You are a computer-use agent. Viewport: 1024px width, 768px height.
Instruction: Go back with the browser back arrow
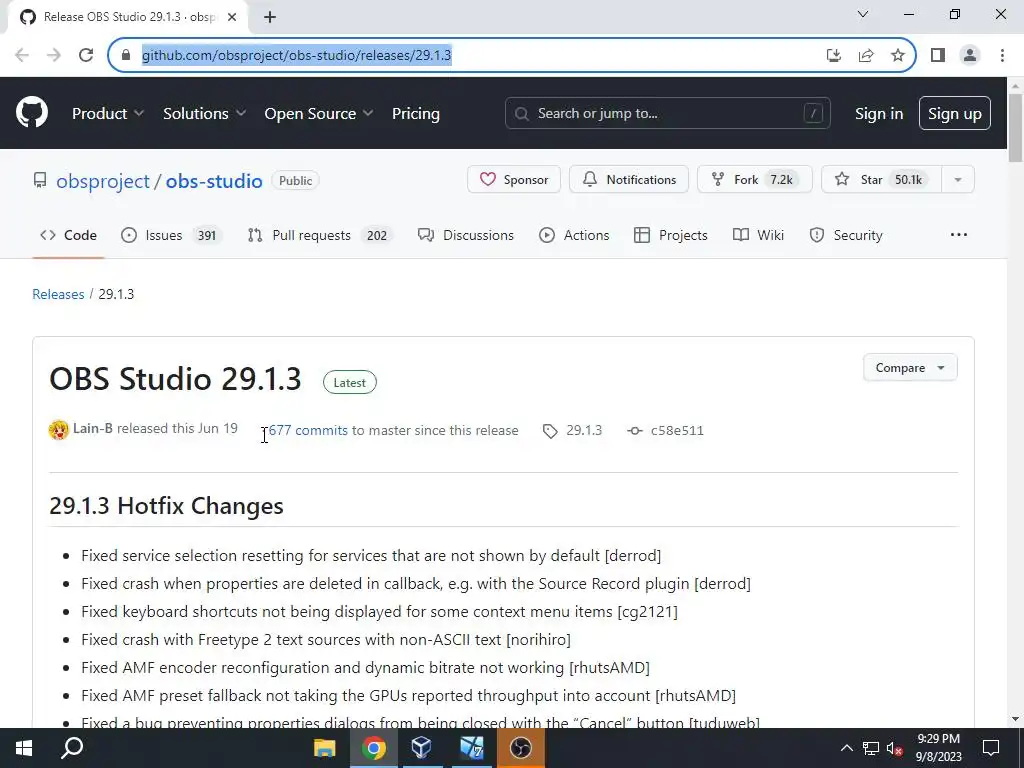click(22, 55)
